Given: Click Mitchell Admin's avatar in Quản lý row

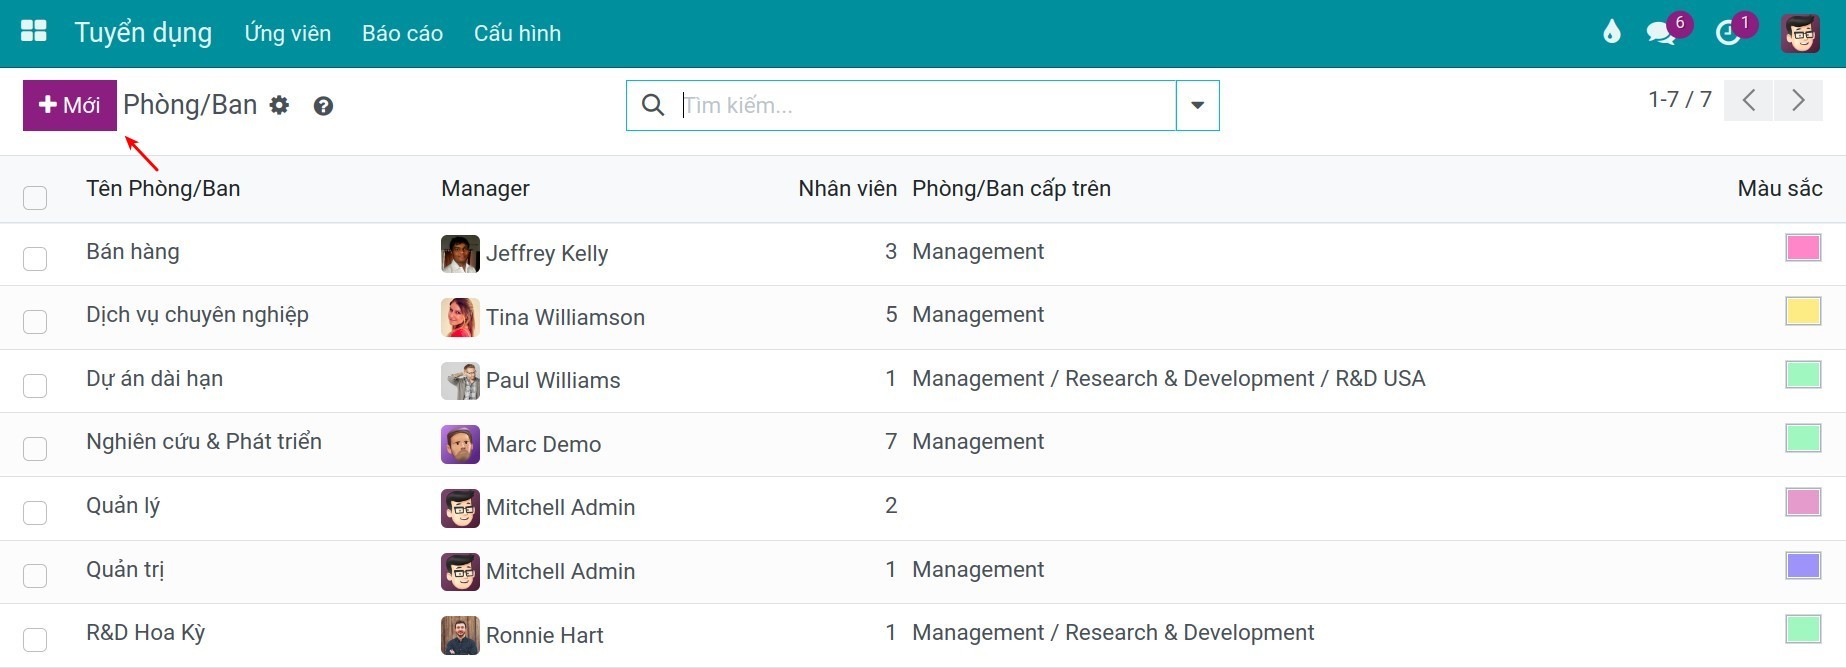Looking at the screenshot, I should tap(460, 508).
